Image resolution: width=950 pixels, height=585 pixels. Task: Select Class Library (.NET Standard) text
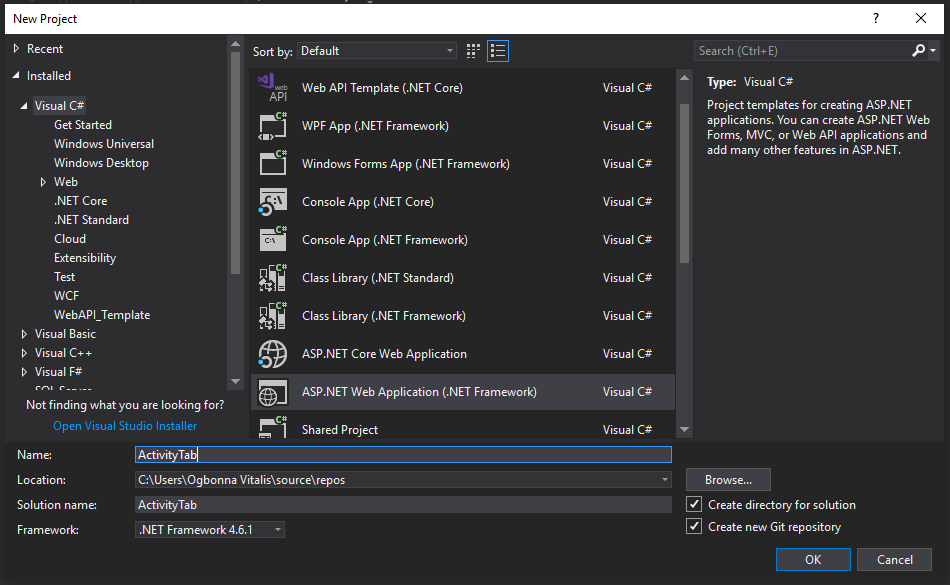coord(377,278)
